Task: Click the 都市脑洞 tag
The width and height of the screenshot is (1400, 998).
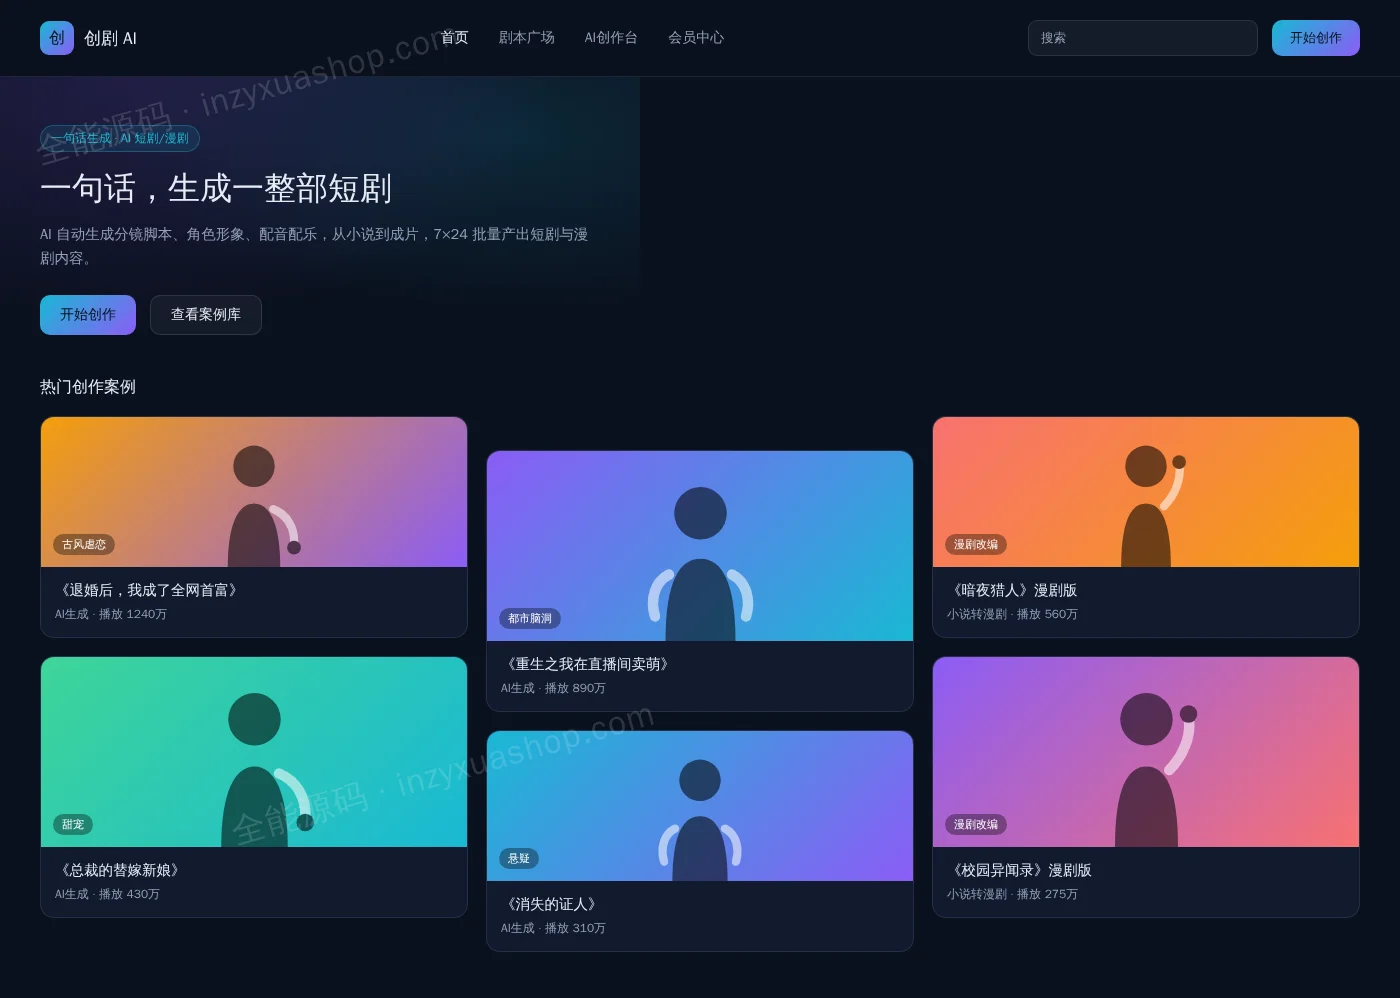Action: click(x=530, y=619)
